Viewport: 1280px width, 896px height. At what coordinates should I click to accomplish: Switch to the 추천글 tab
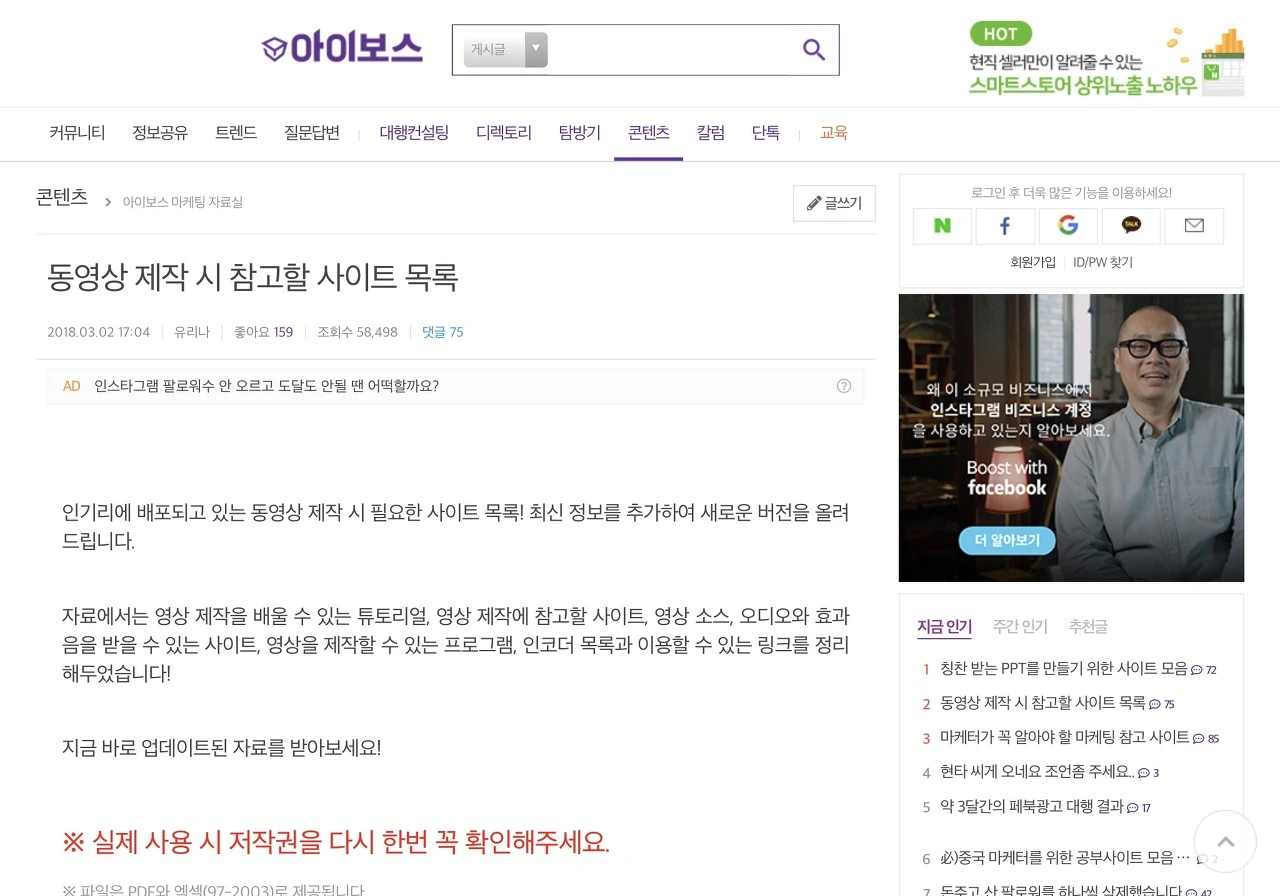pyautogui.click(x=1088, y=627)
